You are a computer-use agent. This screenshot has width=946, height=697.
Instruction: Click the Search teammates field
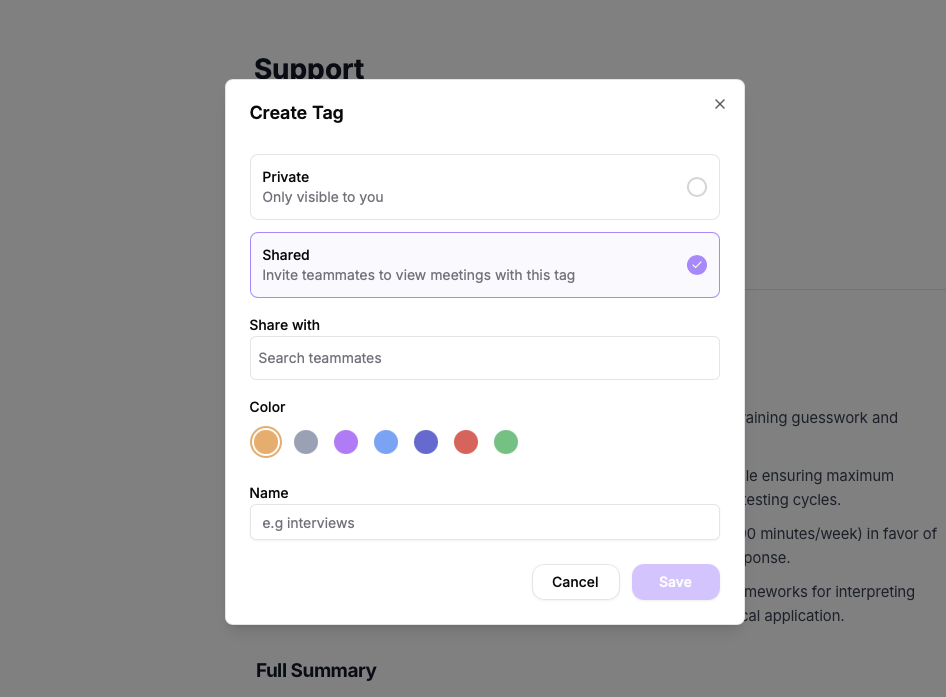point(485,358)
